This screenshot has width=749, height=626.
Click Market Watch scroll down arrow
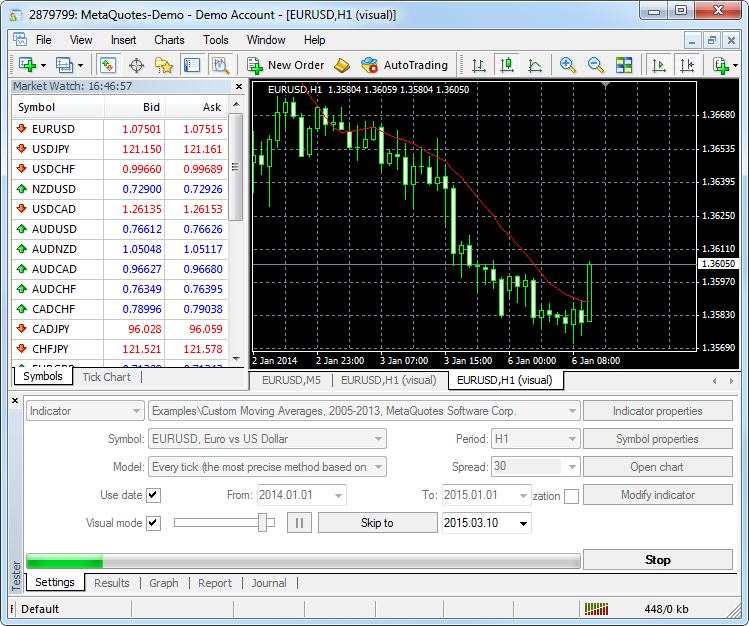[236, 359]
